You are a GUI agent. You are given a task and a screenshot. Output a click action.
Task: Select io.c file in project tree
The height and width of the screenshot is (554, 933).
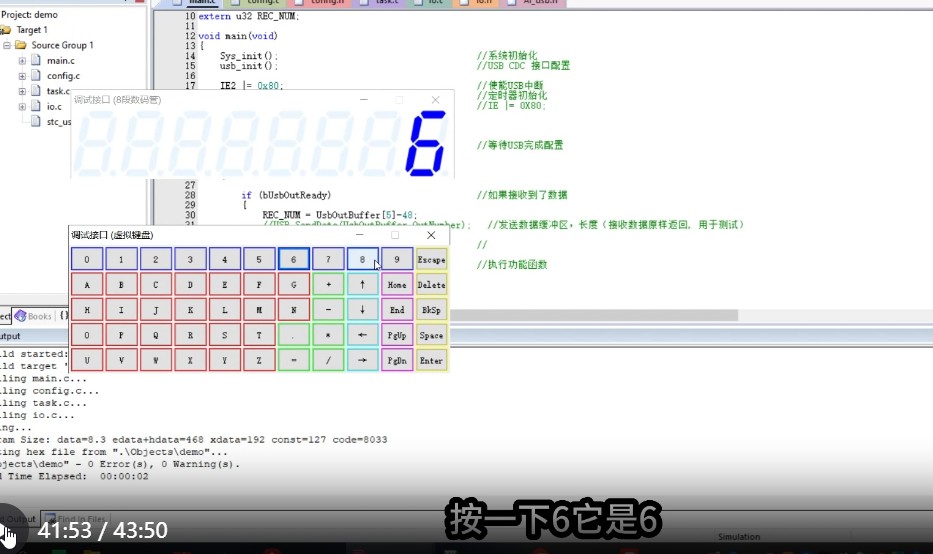[x=54, y=107]
